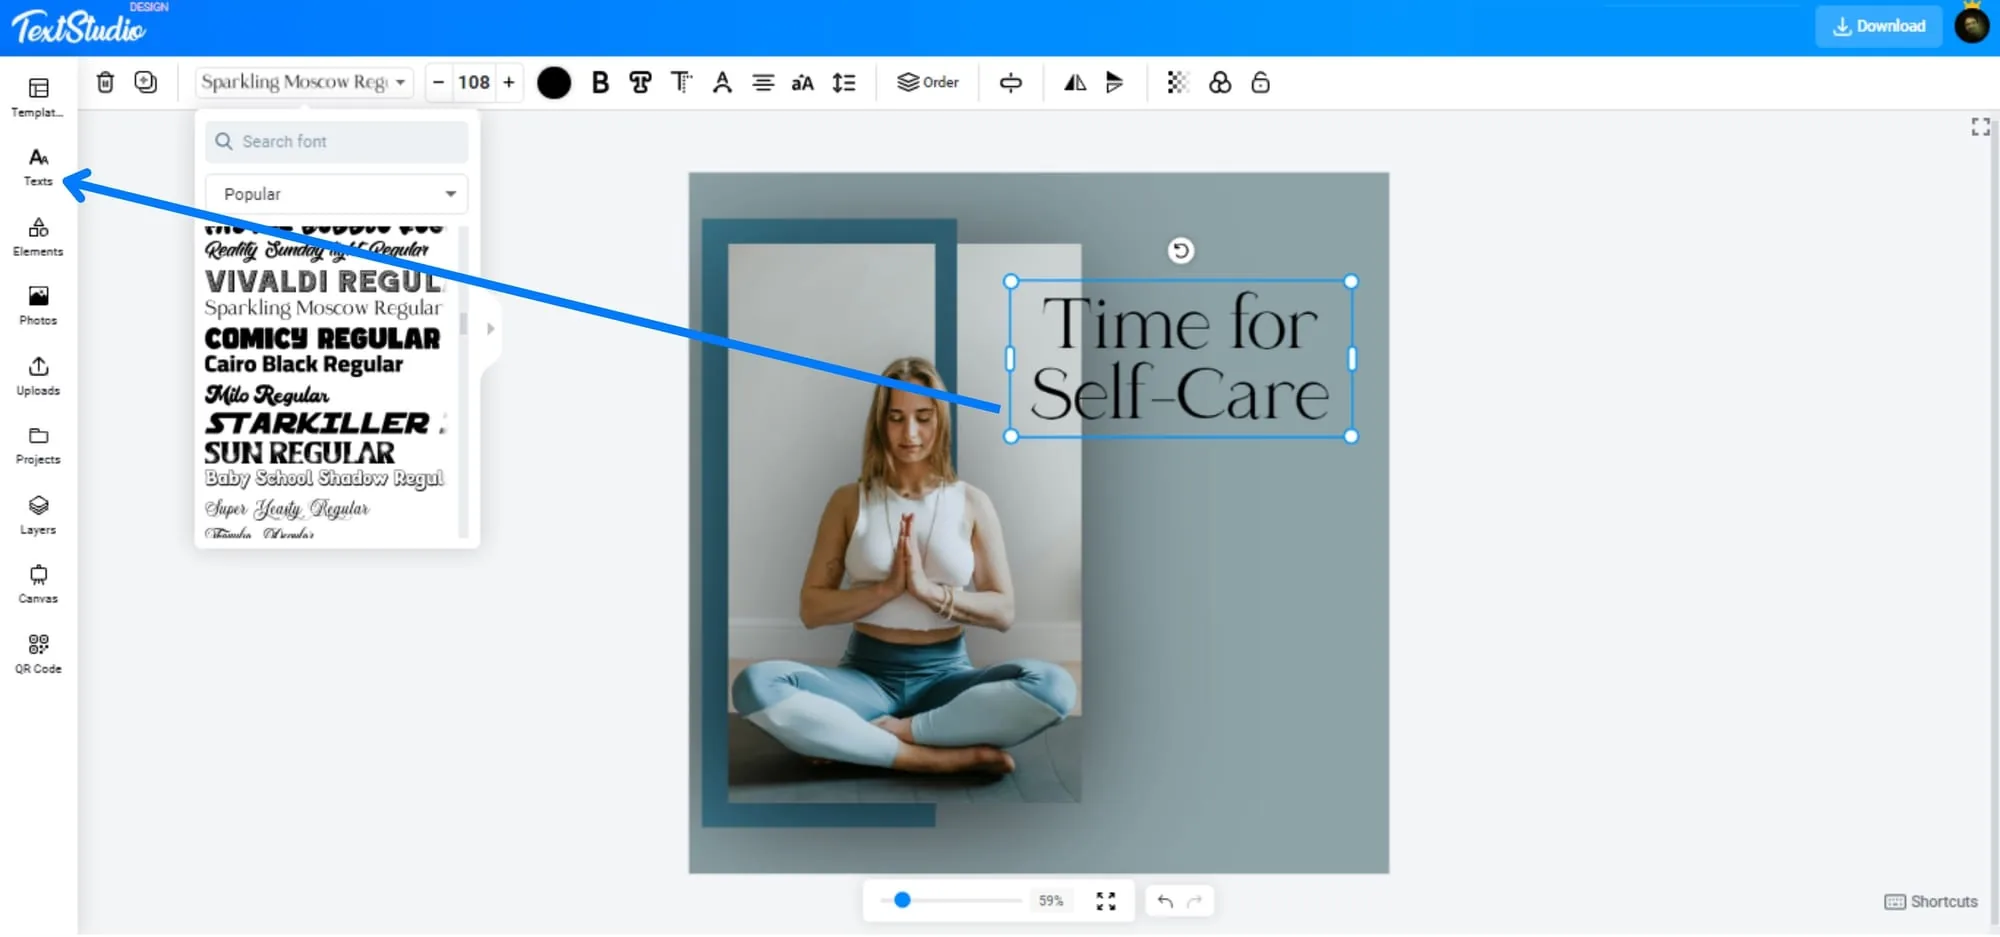Expand the side panel with arrow handle
The width and height of the screenshot is (2000, 937).
tap(490, 329)
